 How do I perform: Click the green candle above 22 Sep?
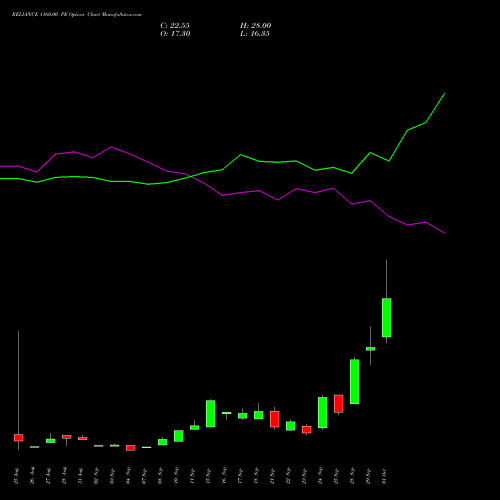coord(291,426)
